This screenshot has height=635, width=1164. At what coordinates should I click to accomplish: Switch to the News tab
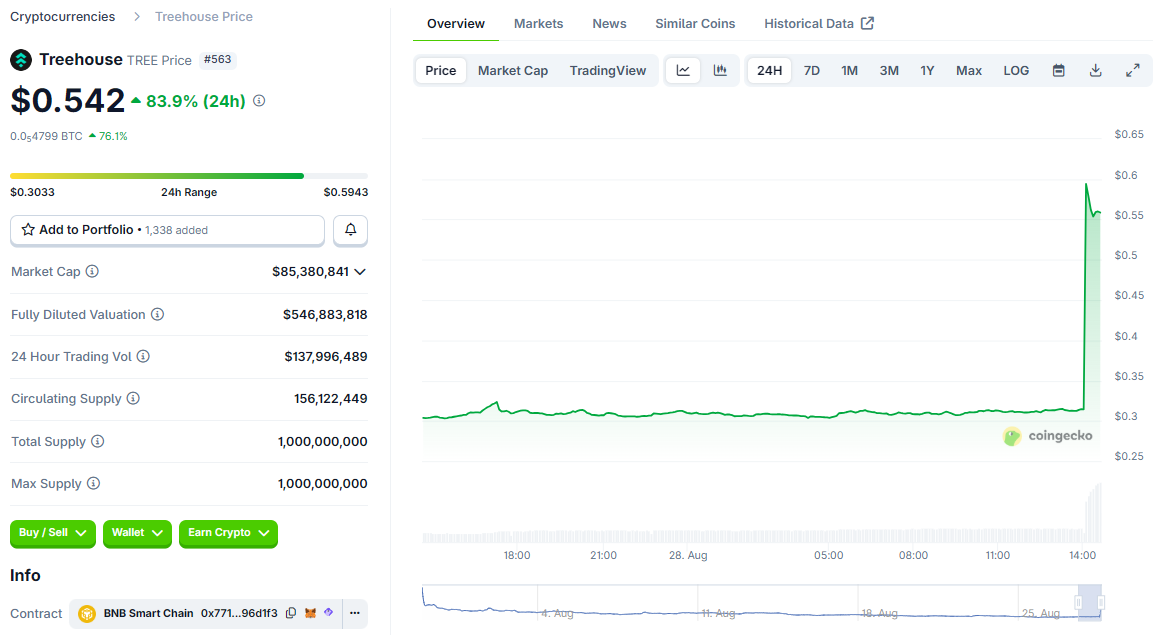pyautogui.click(x=609, y=24)
